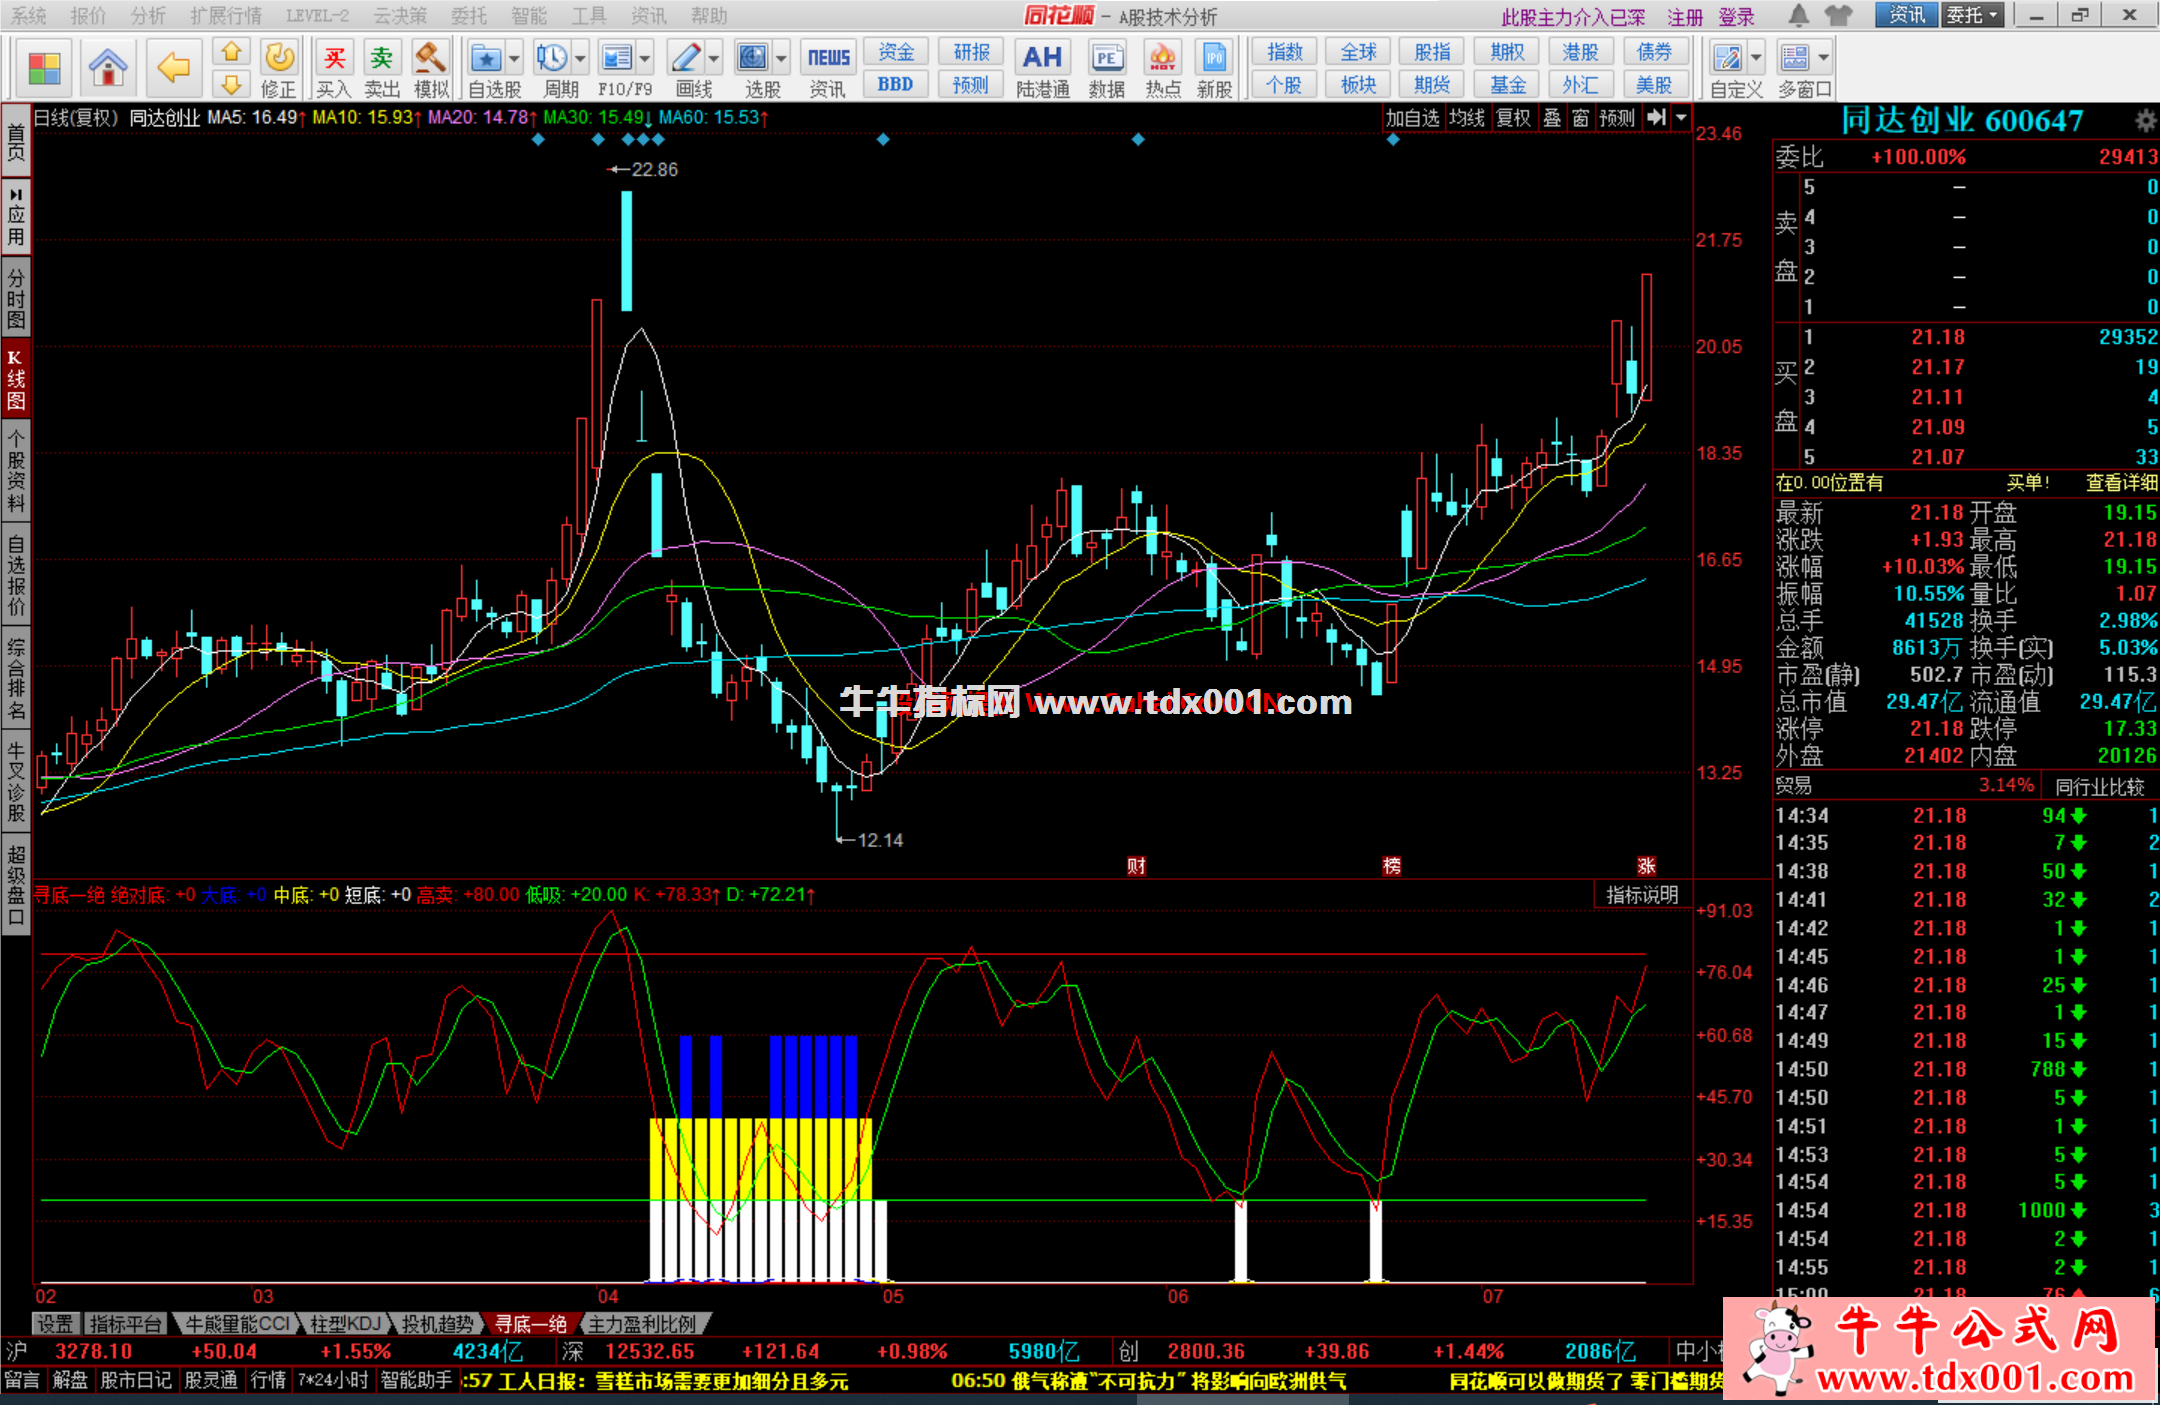Toggle 预测 in the chart toolbar

pos(1617,118)
